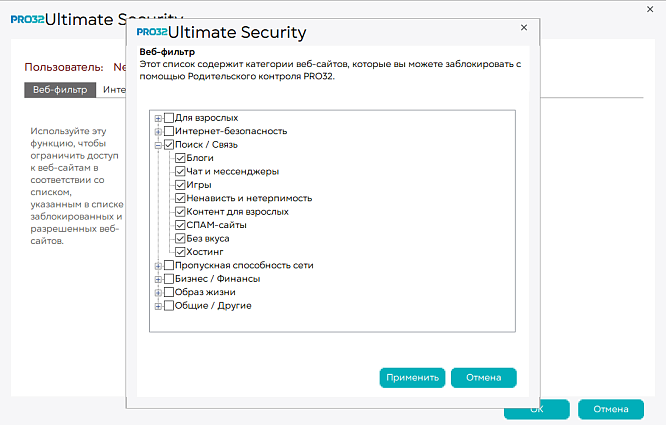Check Пропускная способность сети checkbox

click(169, 265)
